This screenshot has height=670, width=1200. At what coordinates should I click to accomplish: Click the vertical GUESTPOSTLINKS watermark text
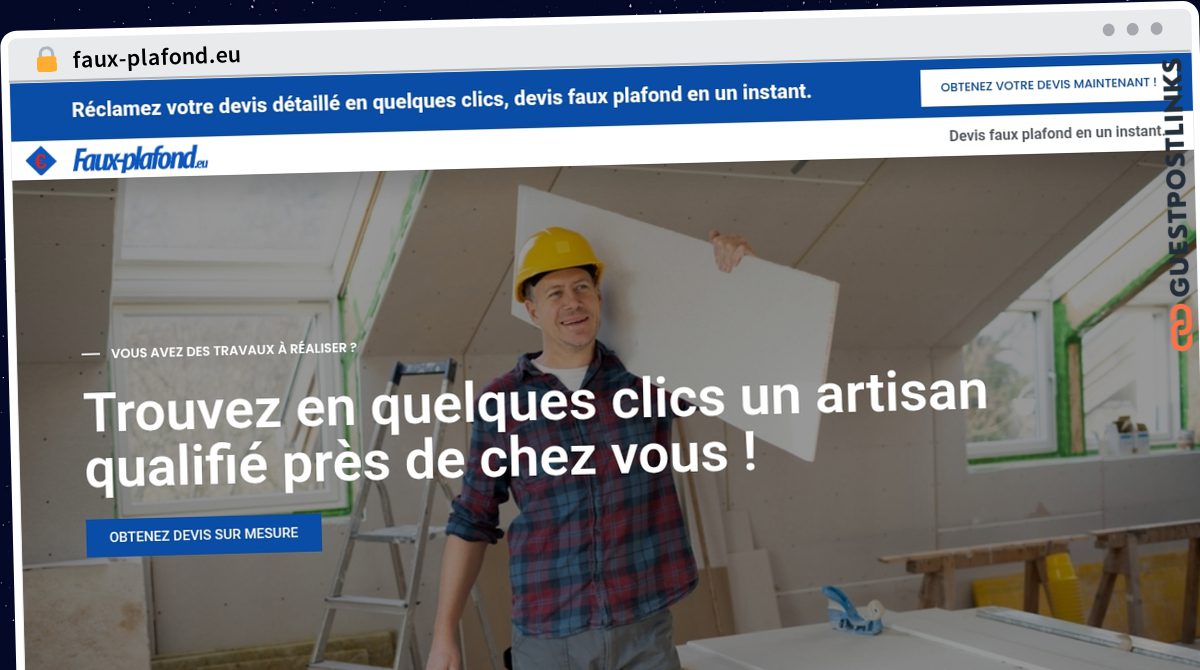point(1181,180)
